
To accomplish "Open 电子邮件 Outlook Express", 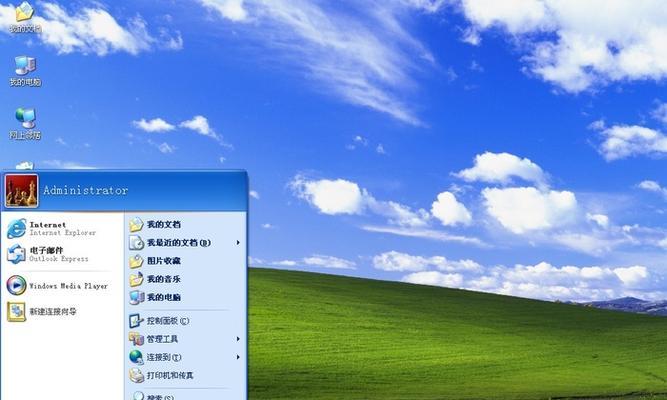I will [x=48, y=254].
